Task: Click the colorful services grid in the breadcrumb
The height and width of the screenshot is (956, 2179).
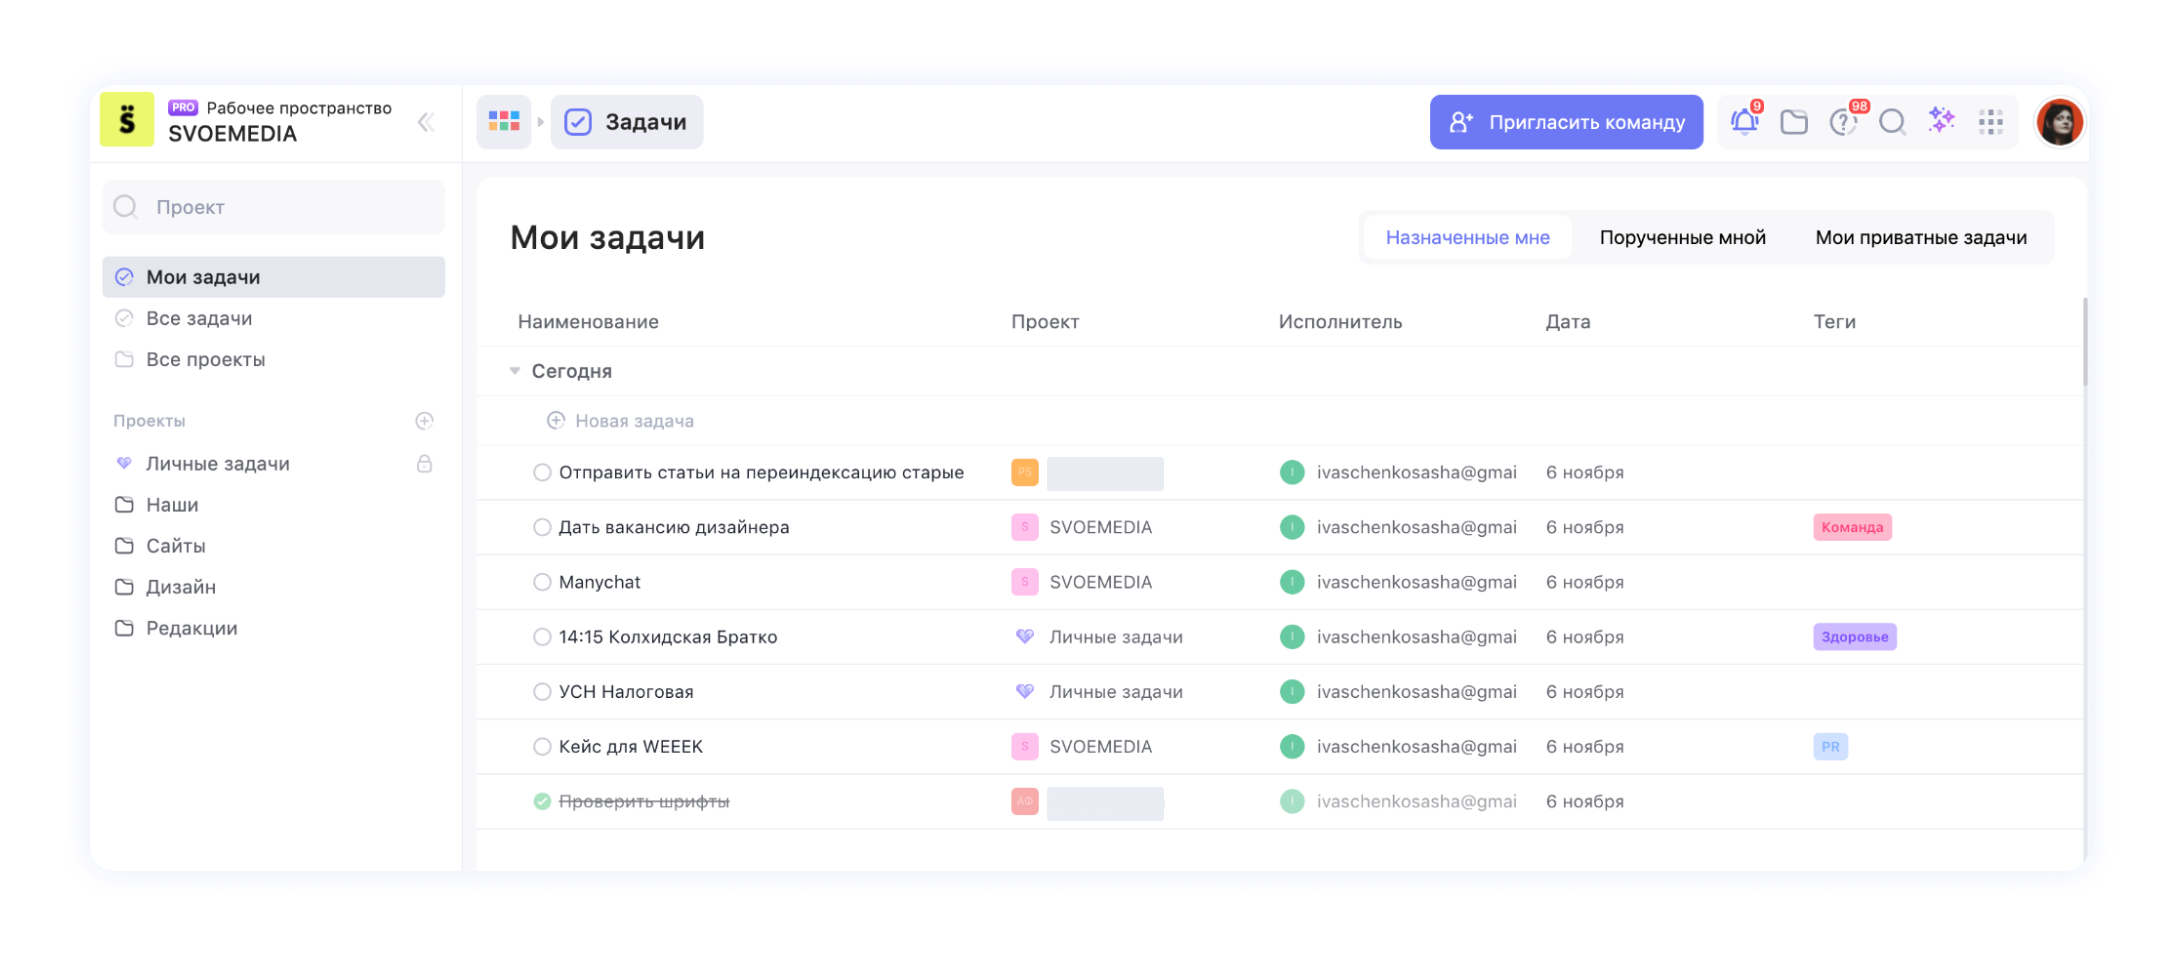Action: tap(503, 121)
